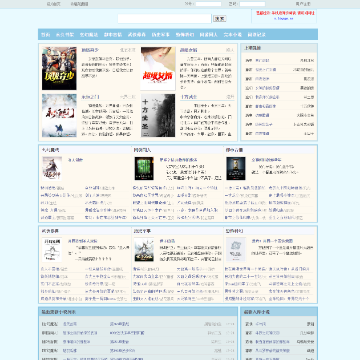
Task: Open the cover thumbnail in 武侠修真 section
Action: pos(52,250)
